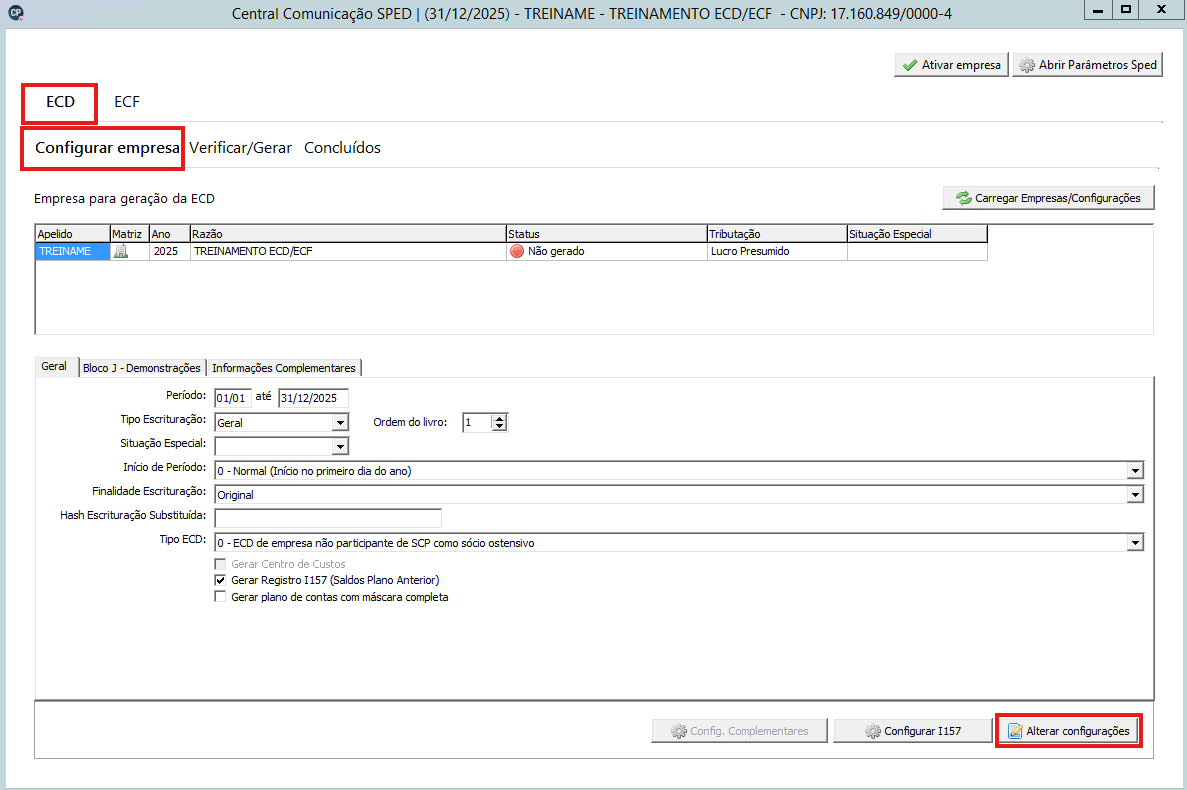
Task: Select Informações Complementares tab
Action: click(x=284, y=368)
